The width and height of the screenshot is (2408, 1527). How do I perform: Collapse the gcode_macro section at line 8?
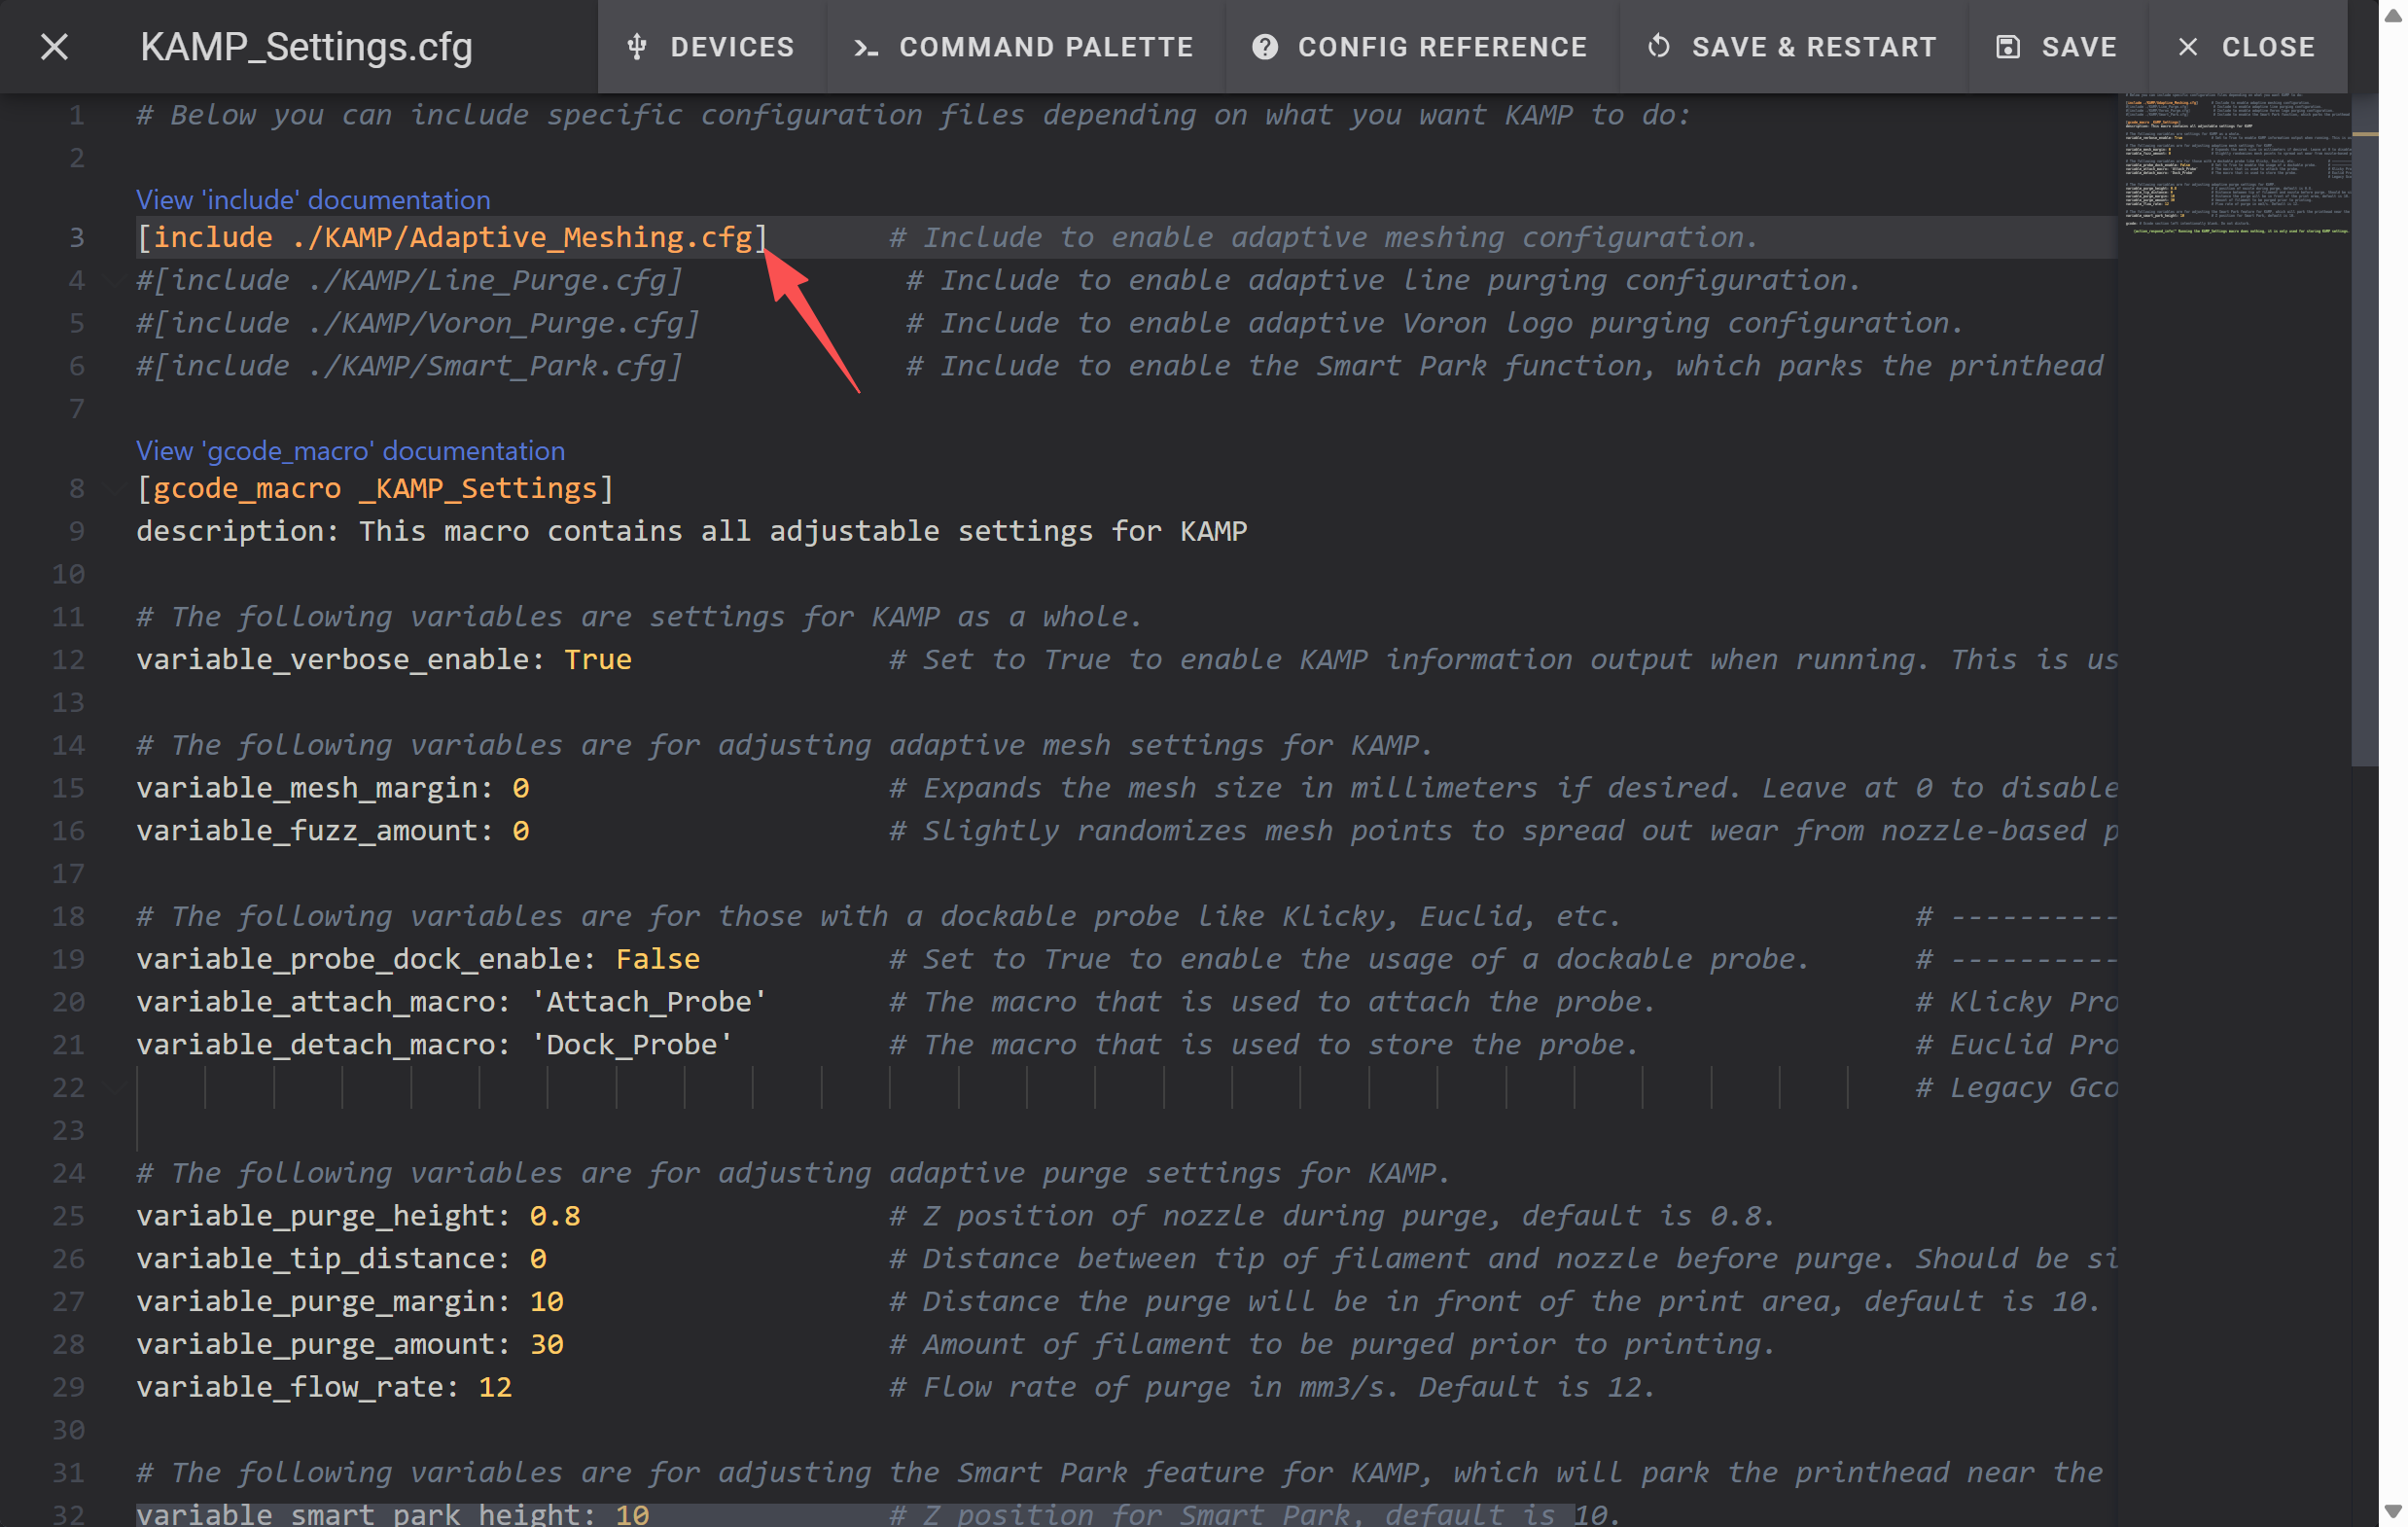pyautogui.click(x=113, y=489)
